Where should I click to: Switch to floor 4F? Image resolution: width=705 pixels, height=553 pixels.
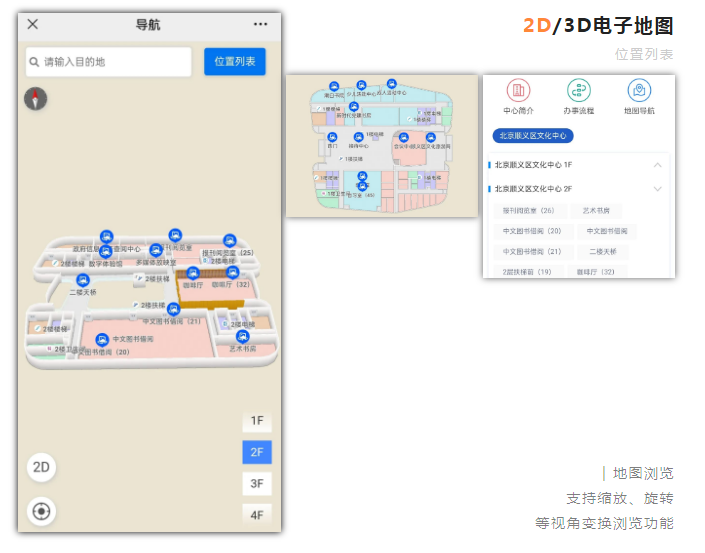pos(257,514)
